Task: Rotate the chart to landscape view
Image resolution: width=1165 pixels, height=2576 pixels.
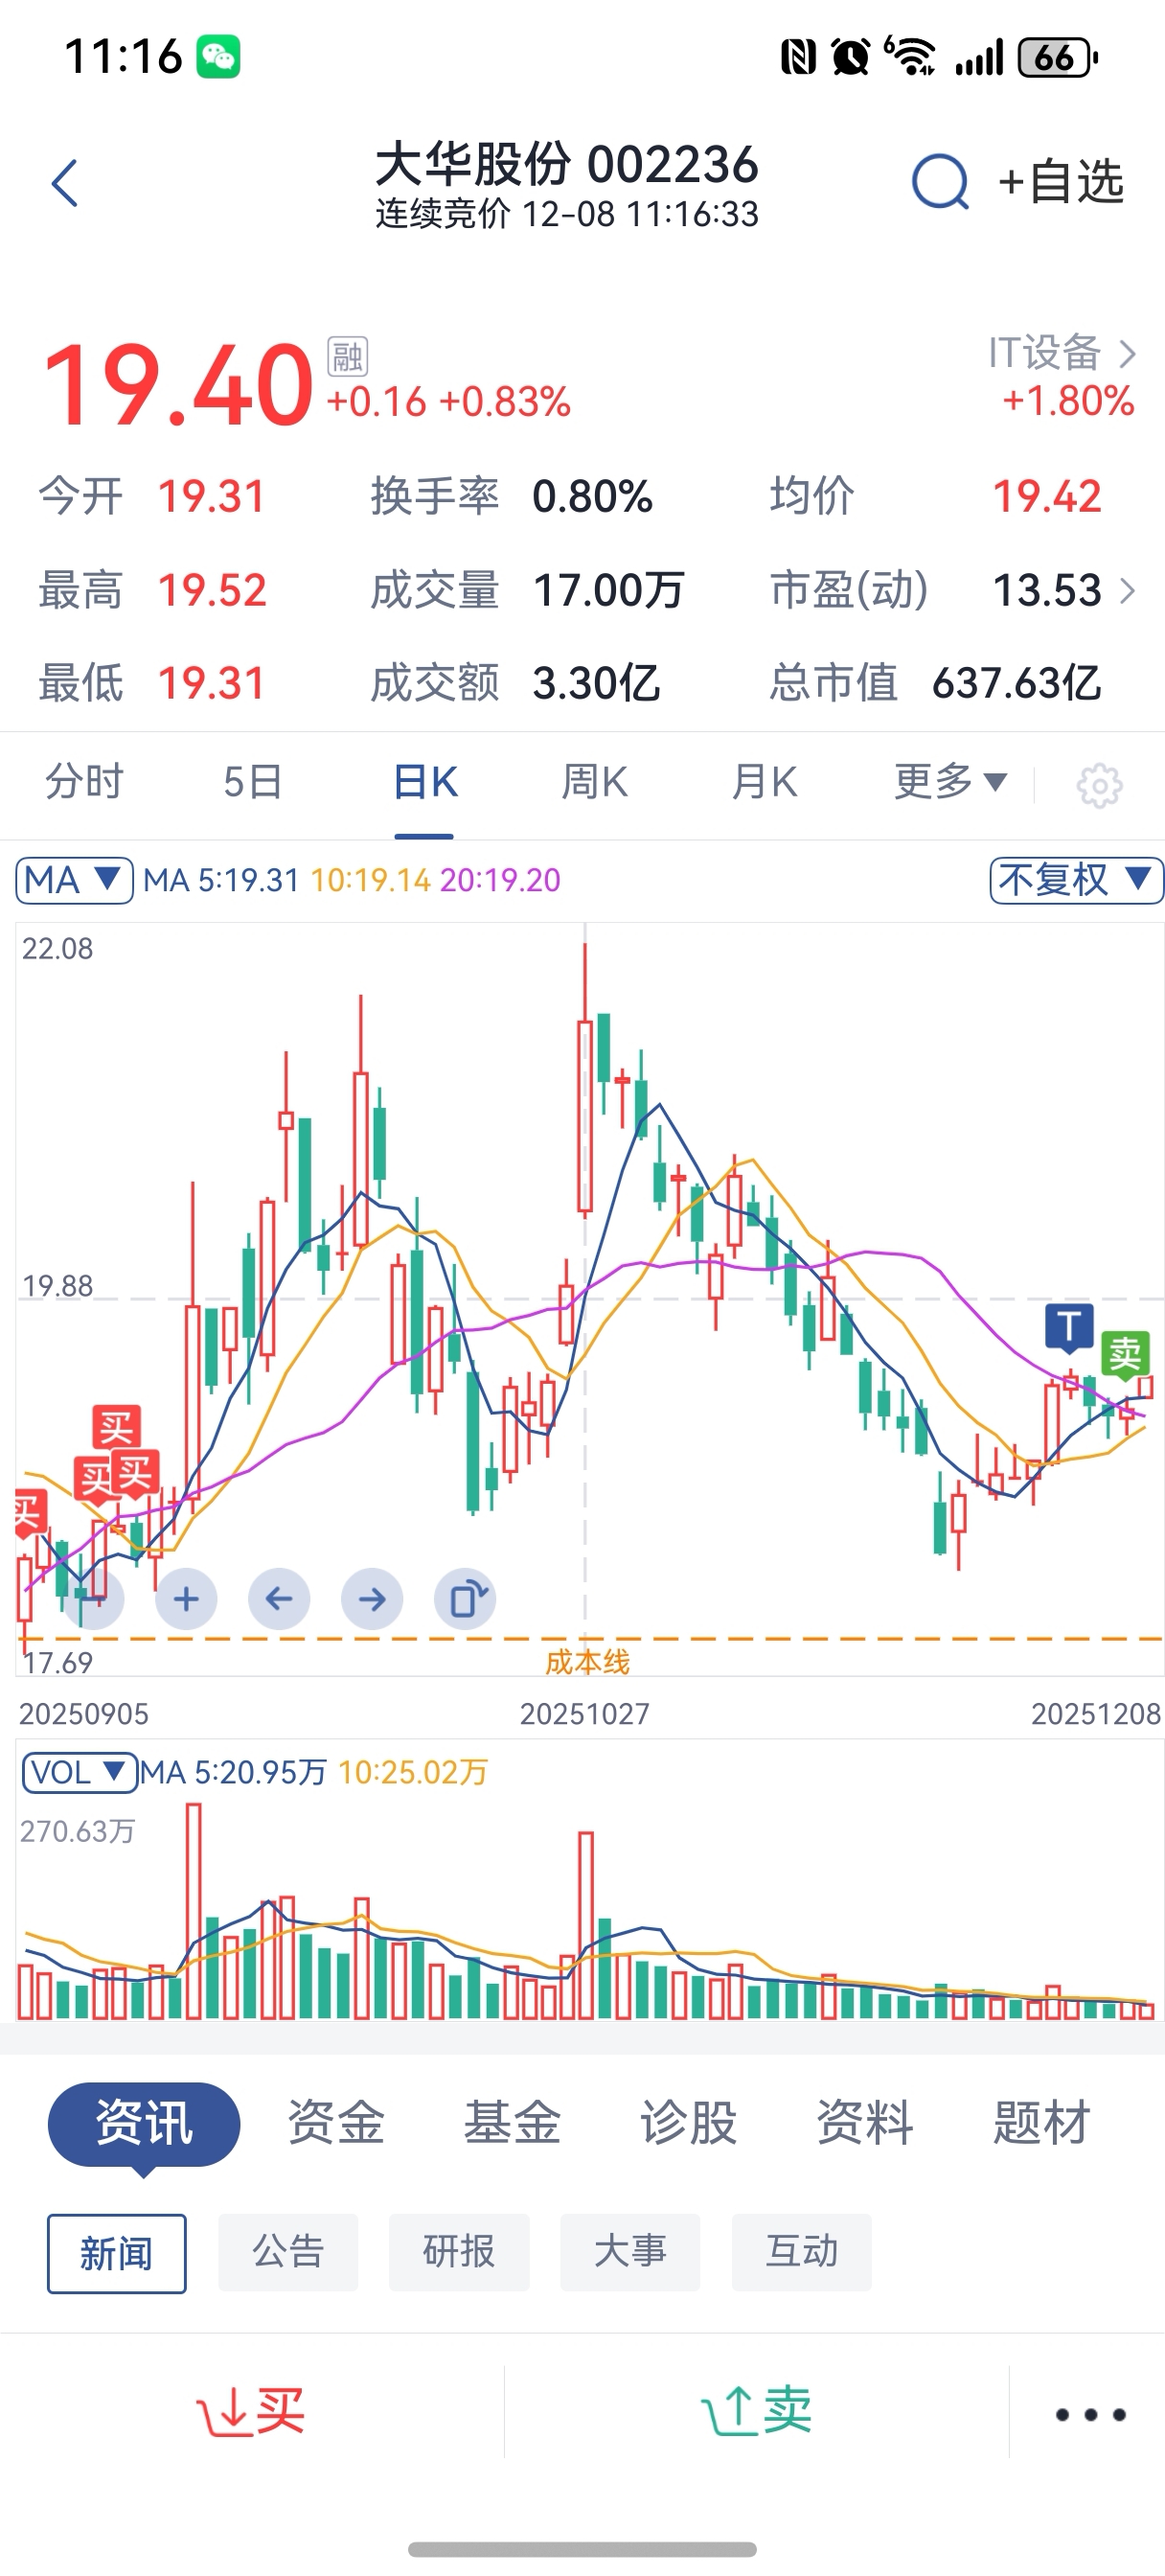Action: [465, 1599]
